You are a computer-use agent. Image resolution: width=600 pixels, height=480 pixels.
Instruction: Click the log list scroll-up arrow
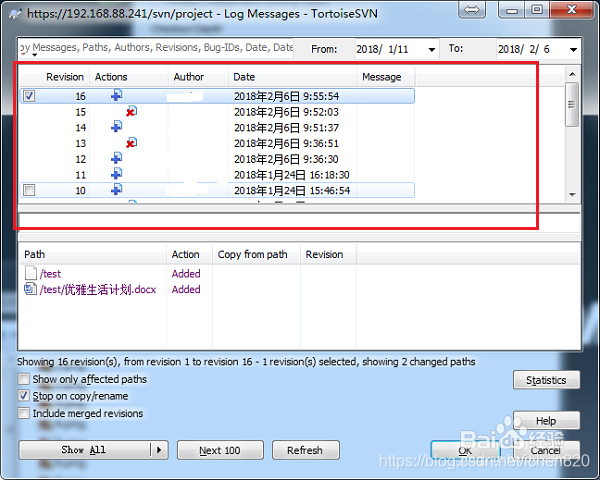[x=572, y=74]
